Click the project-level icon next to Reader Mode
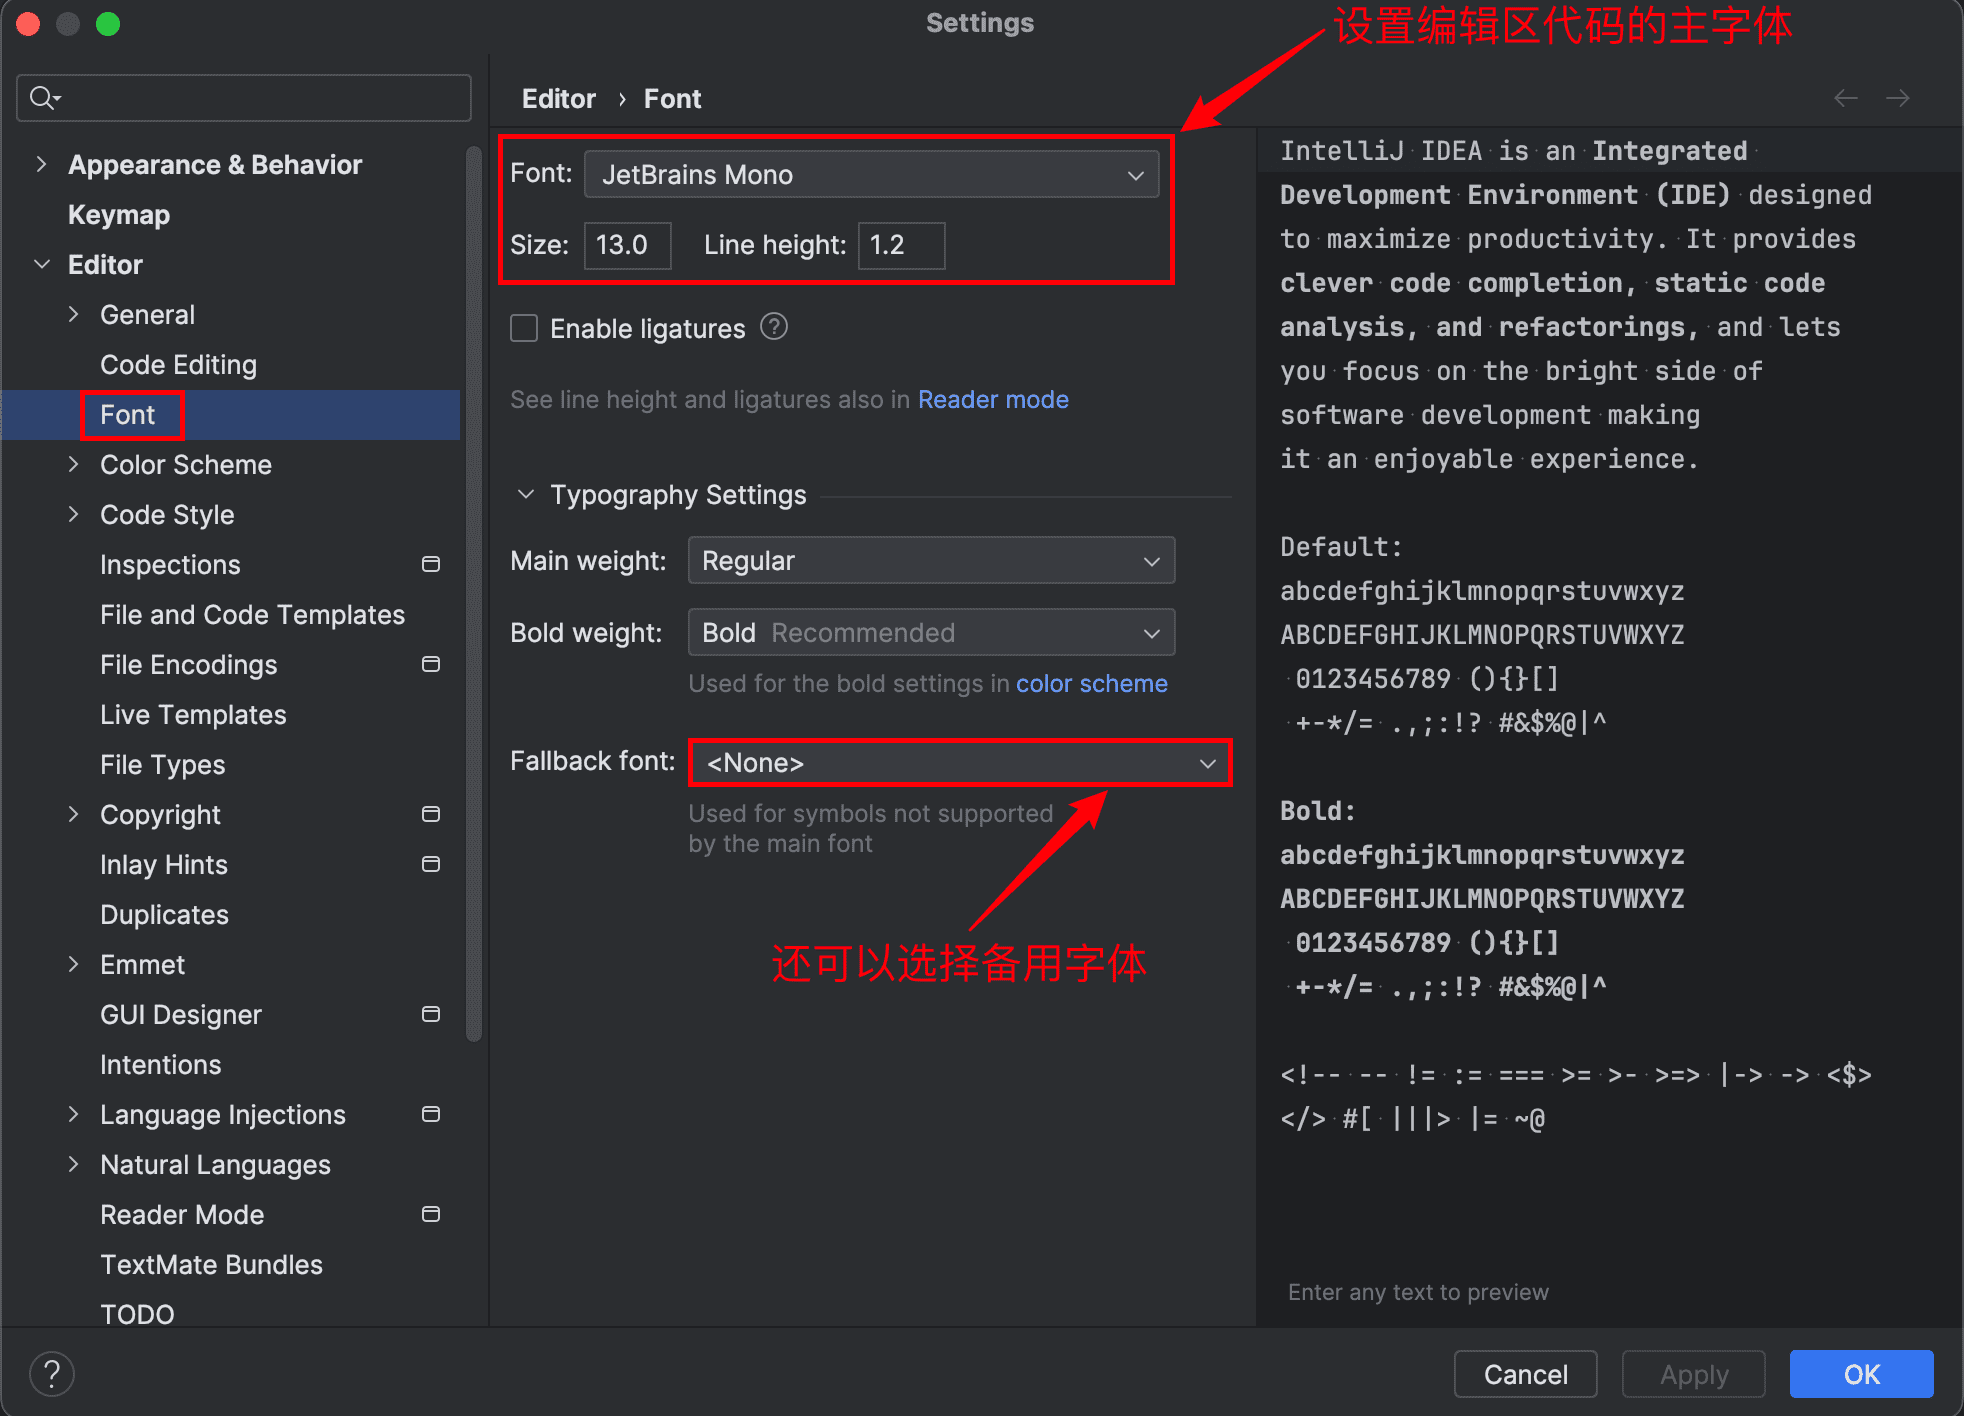 coord(431,1215)
